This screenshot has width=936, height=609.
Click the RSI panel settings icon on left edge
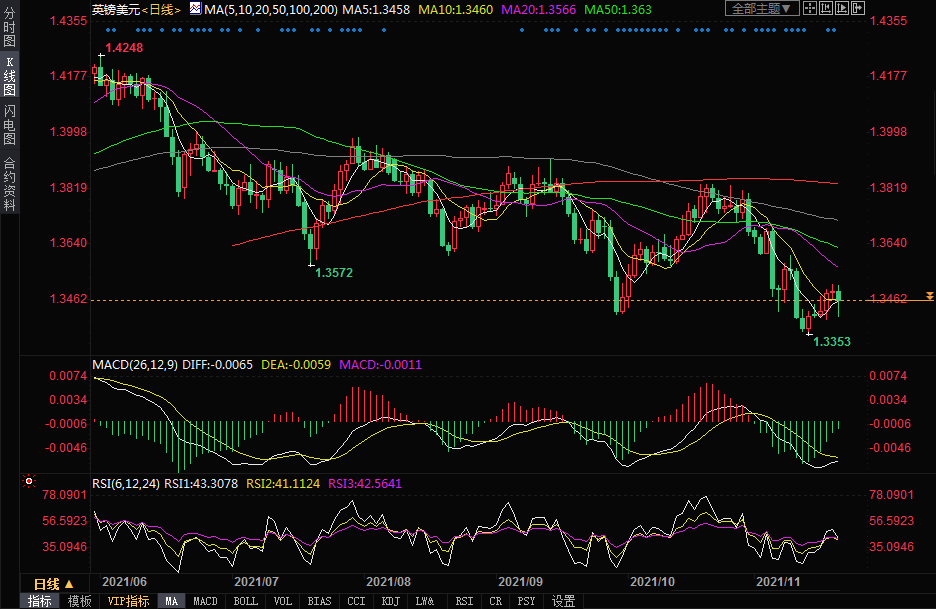[27, 481]
